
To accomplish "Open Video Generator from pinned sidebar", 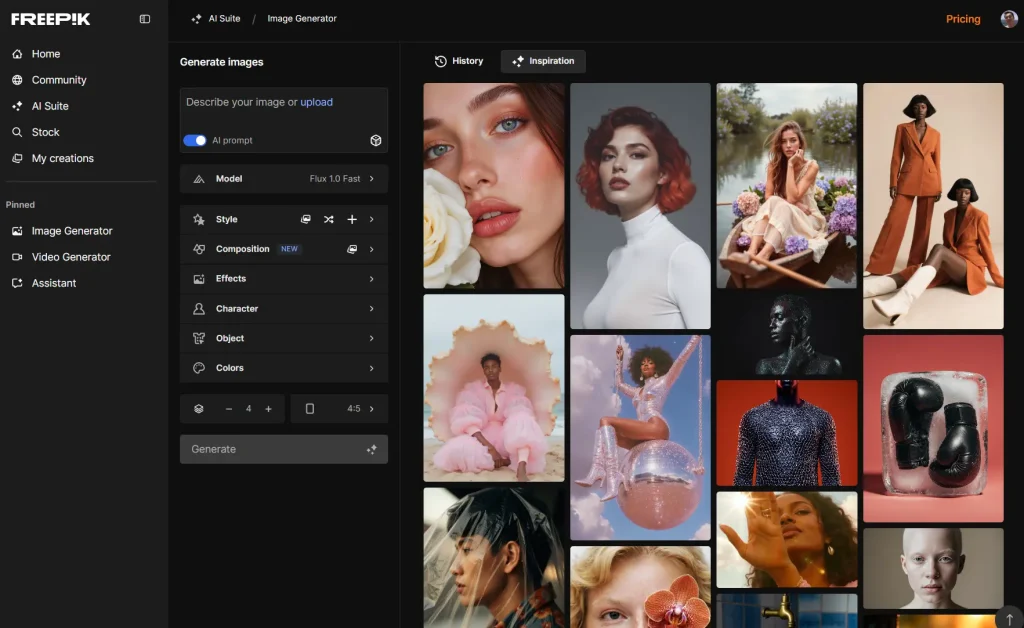I will tap(70, 257).
